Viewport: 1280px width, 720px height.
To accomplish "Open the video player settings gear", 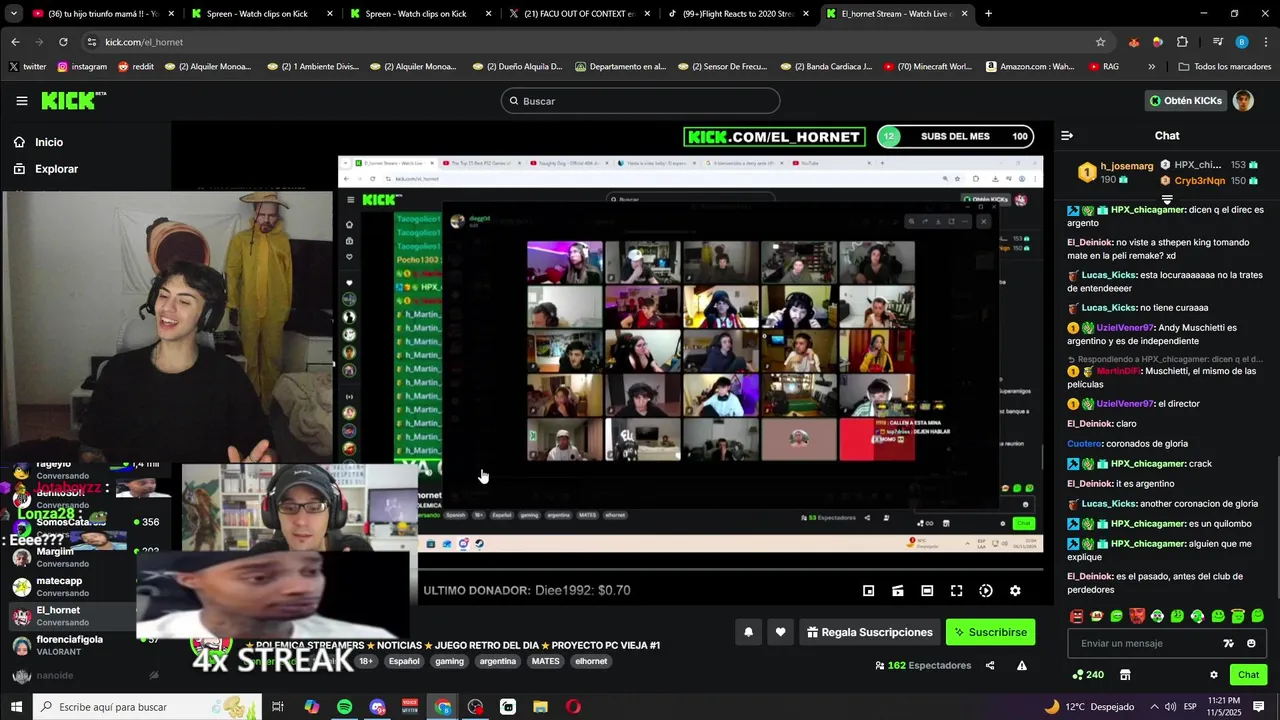I will 1015,591.
